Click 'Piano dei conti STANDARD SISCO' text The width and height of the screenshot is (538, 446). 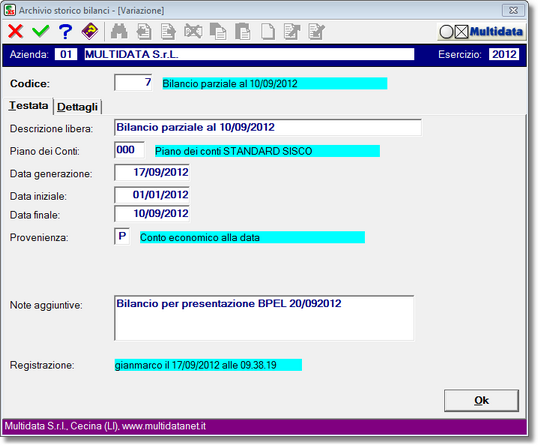coord(234,151)
